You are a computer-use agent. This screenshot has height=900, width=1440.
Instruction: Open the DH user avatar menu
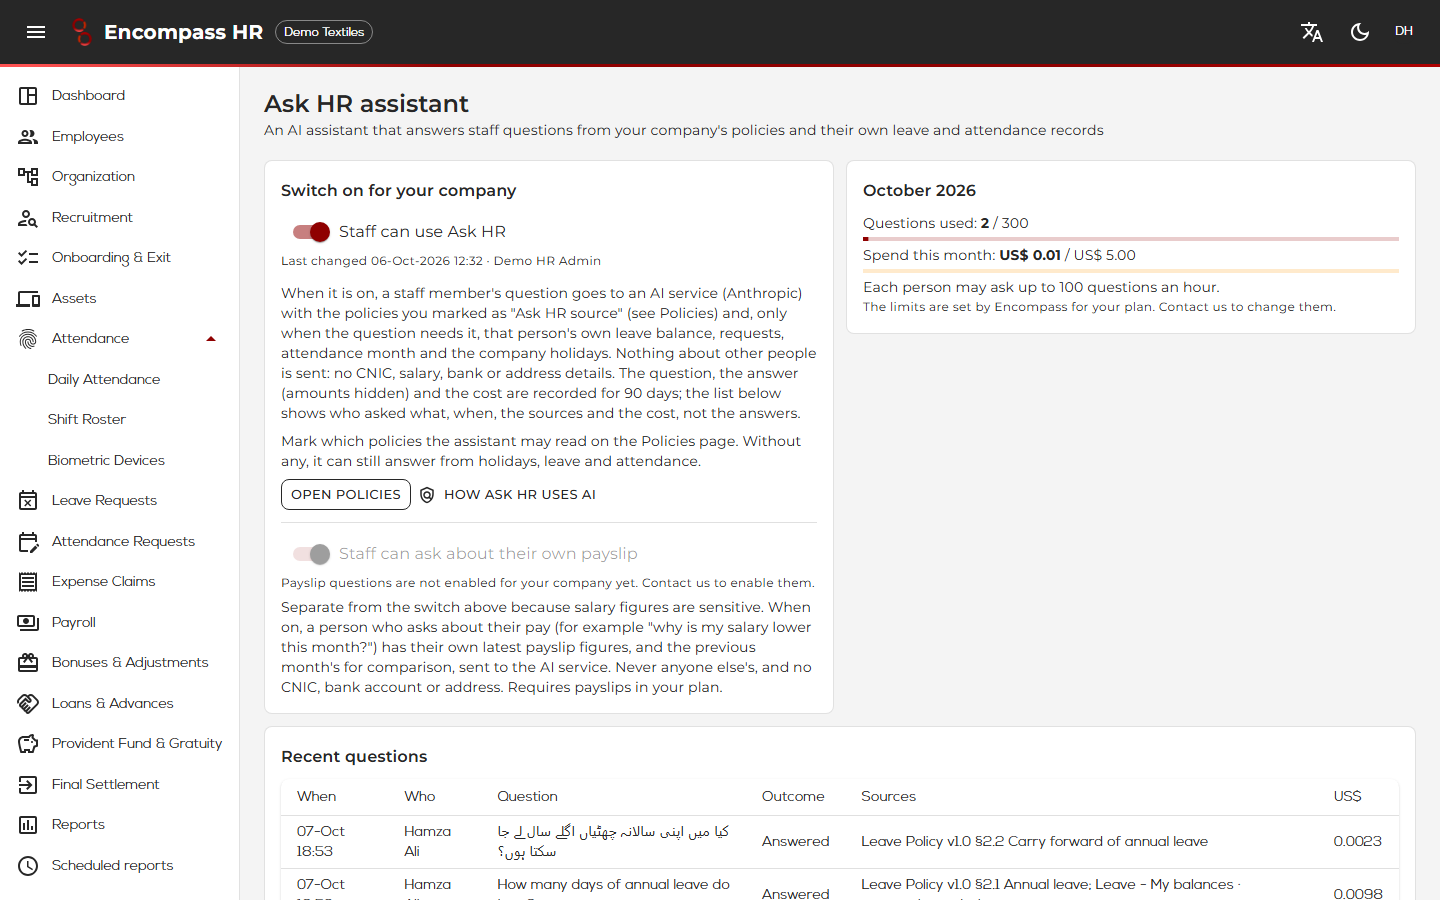(1404, 32)
